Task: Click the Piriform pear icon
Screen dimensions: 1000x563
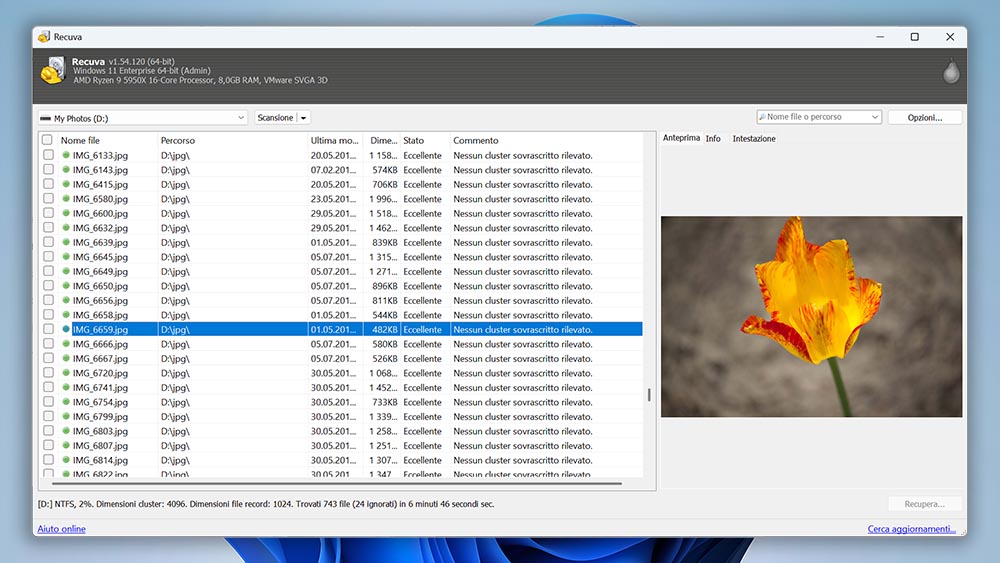Action: [x=951, y=71]
